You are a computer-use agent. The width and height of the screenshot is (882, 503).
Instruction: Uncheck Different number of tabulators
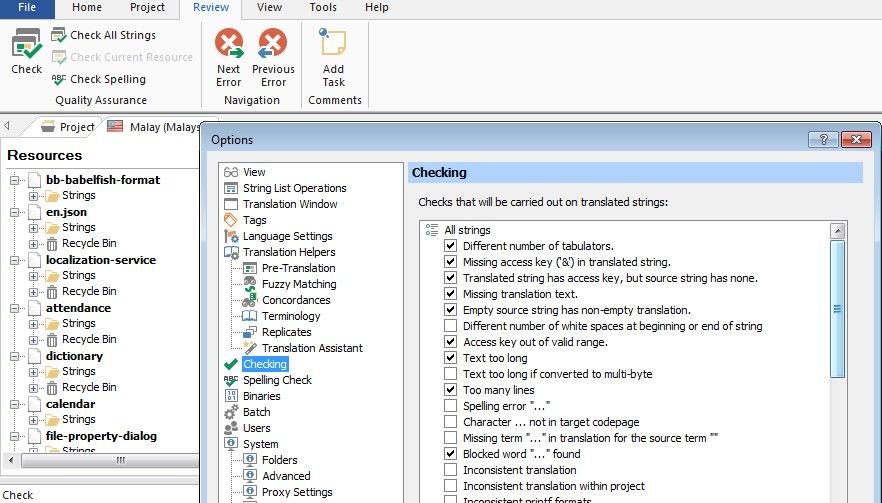coord(450,246)
